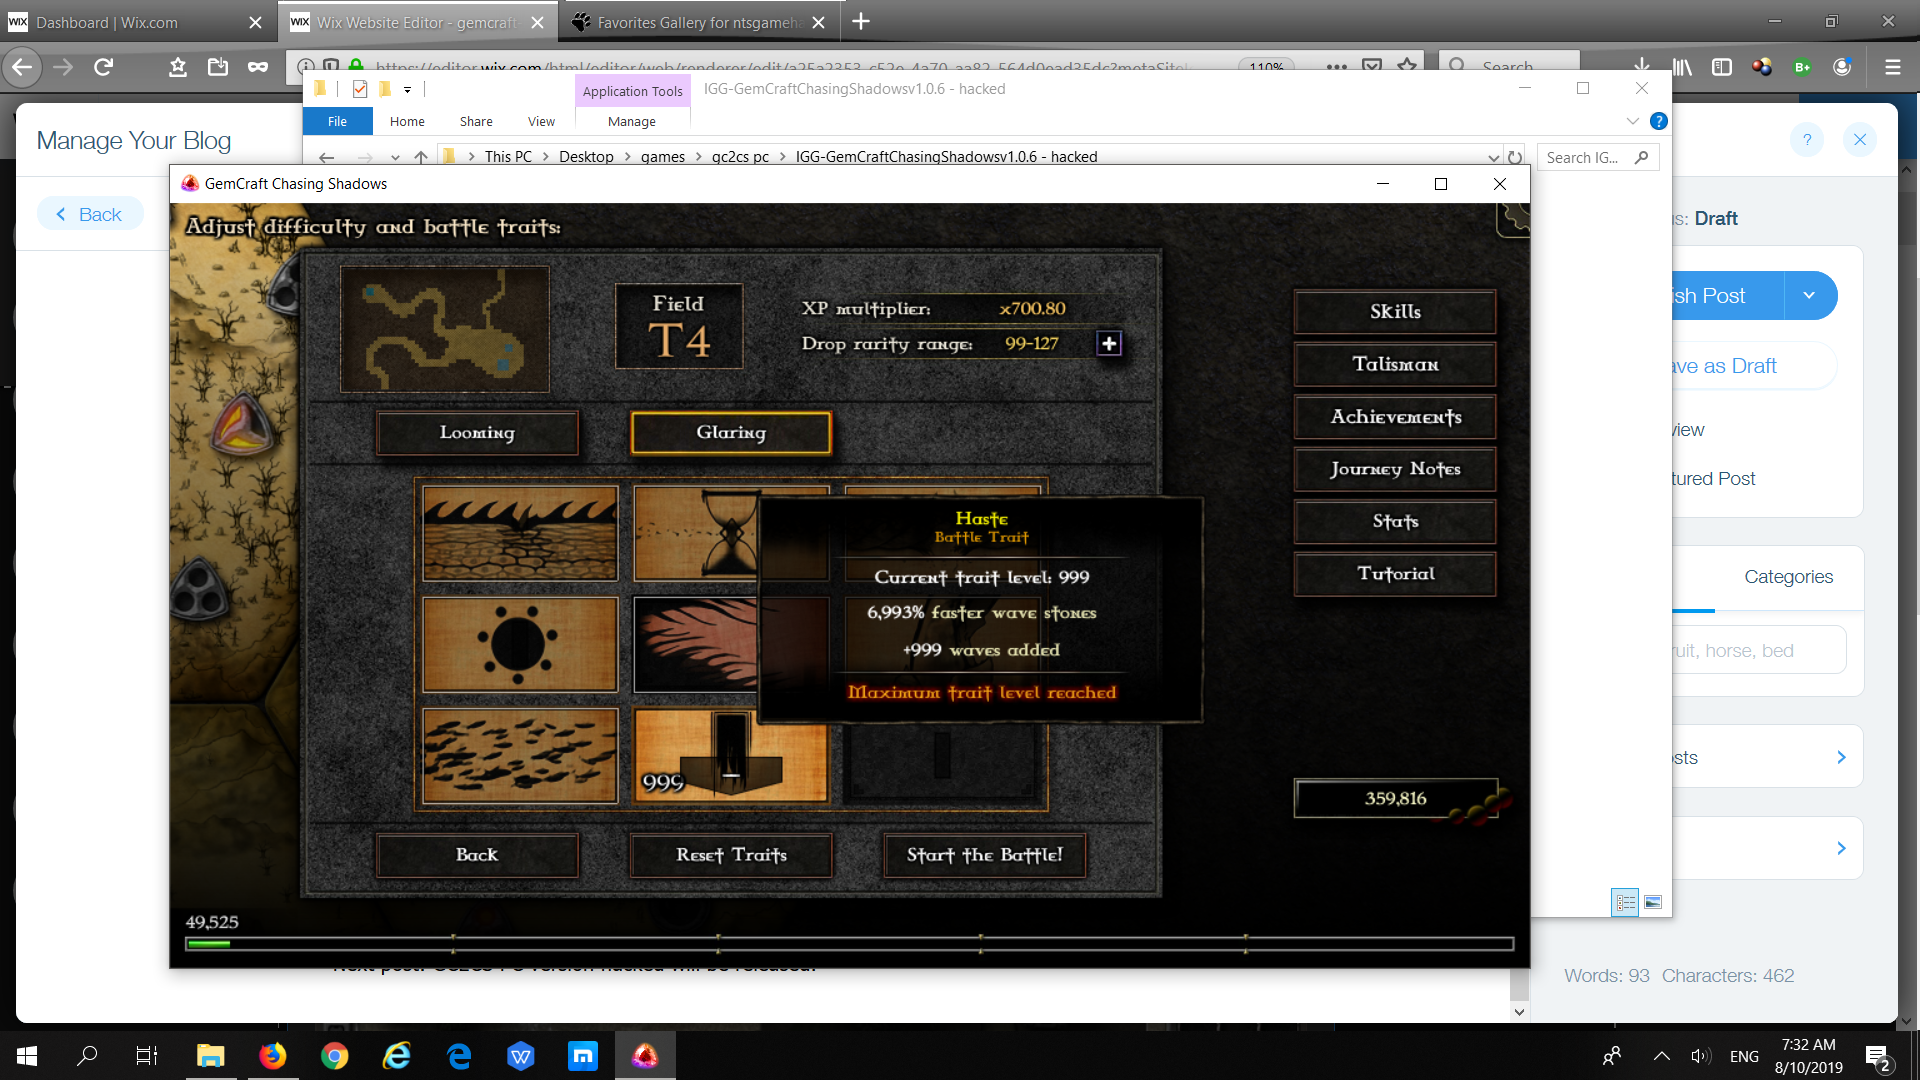Viewport: 1920px width, 1080px height.
Task: Open the Firefox library icon
Action: (1682, 67)
